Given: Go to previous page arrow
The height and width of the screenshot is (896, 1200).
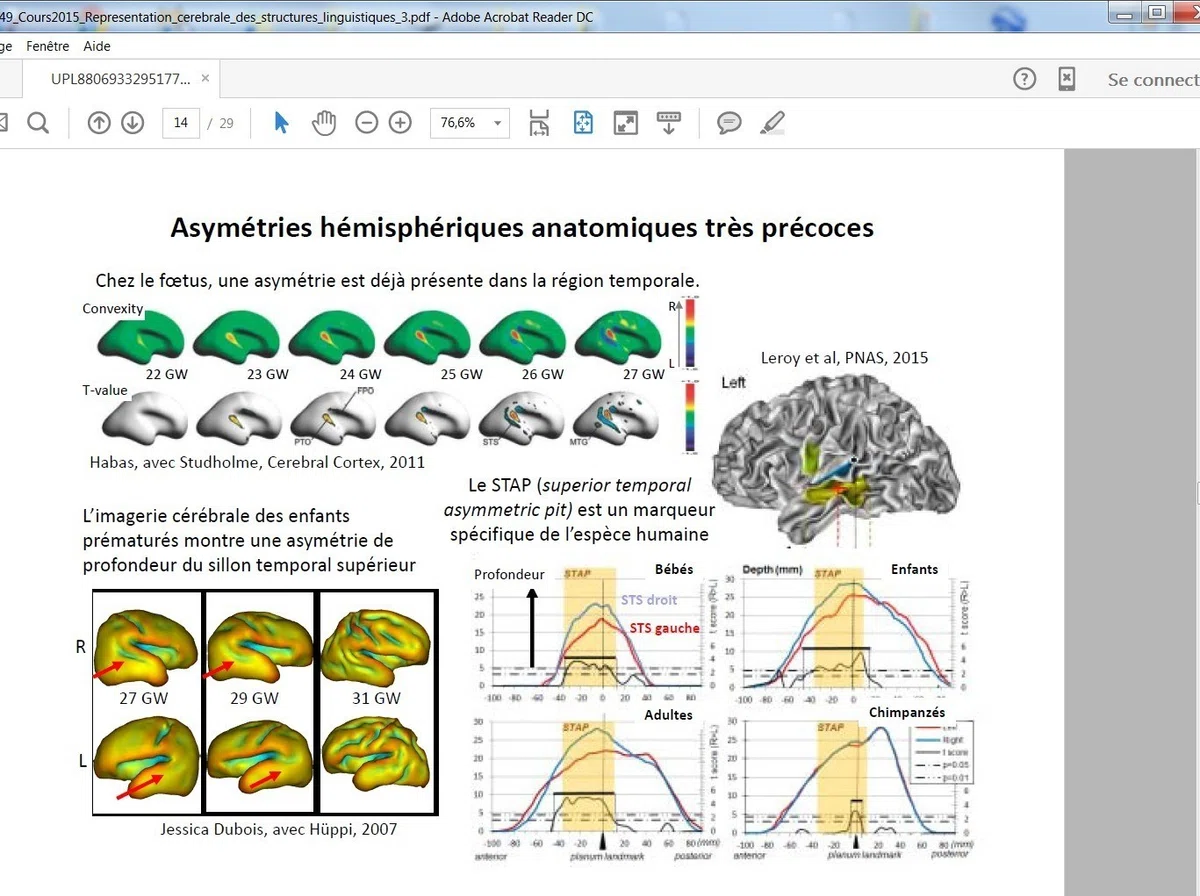Looking at the screenshot, I should pyautogui.click(x=98, y=123).
